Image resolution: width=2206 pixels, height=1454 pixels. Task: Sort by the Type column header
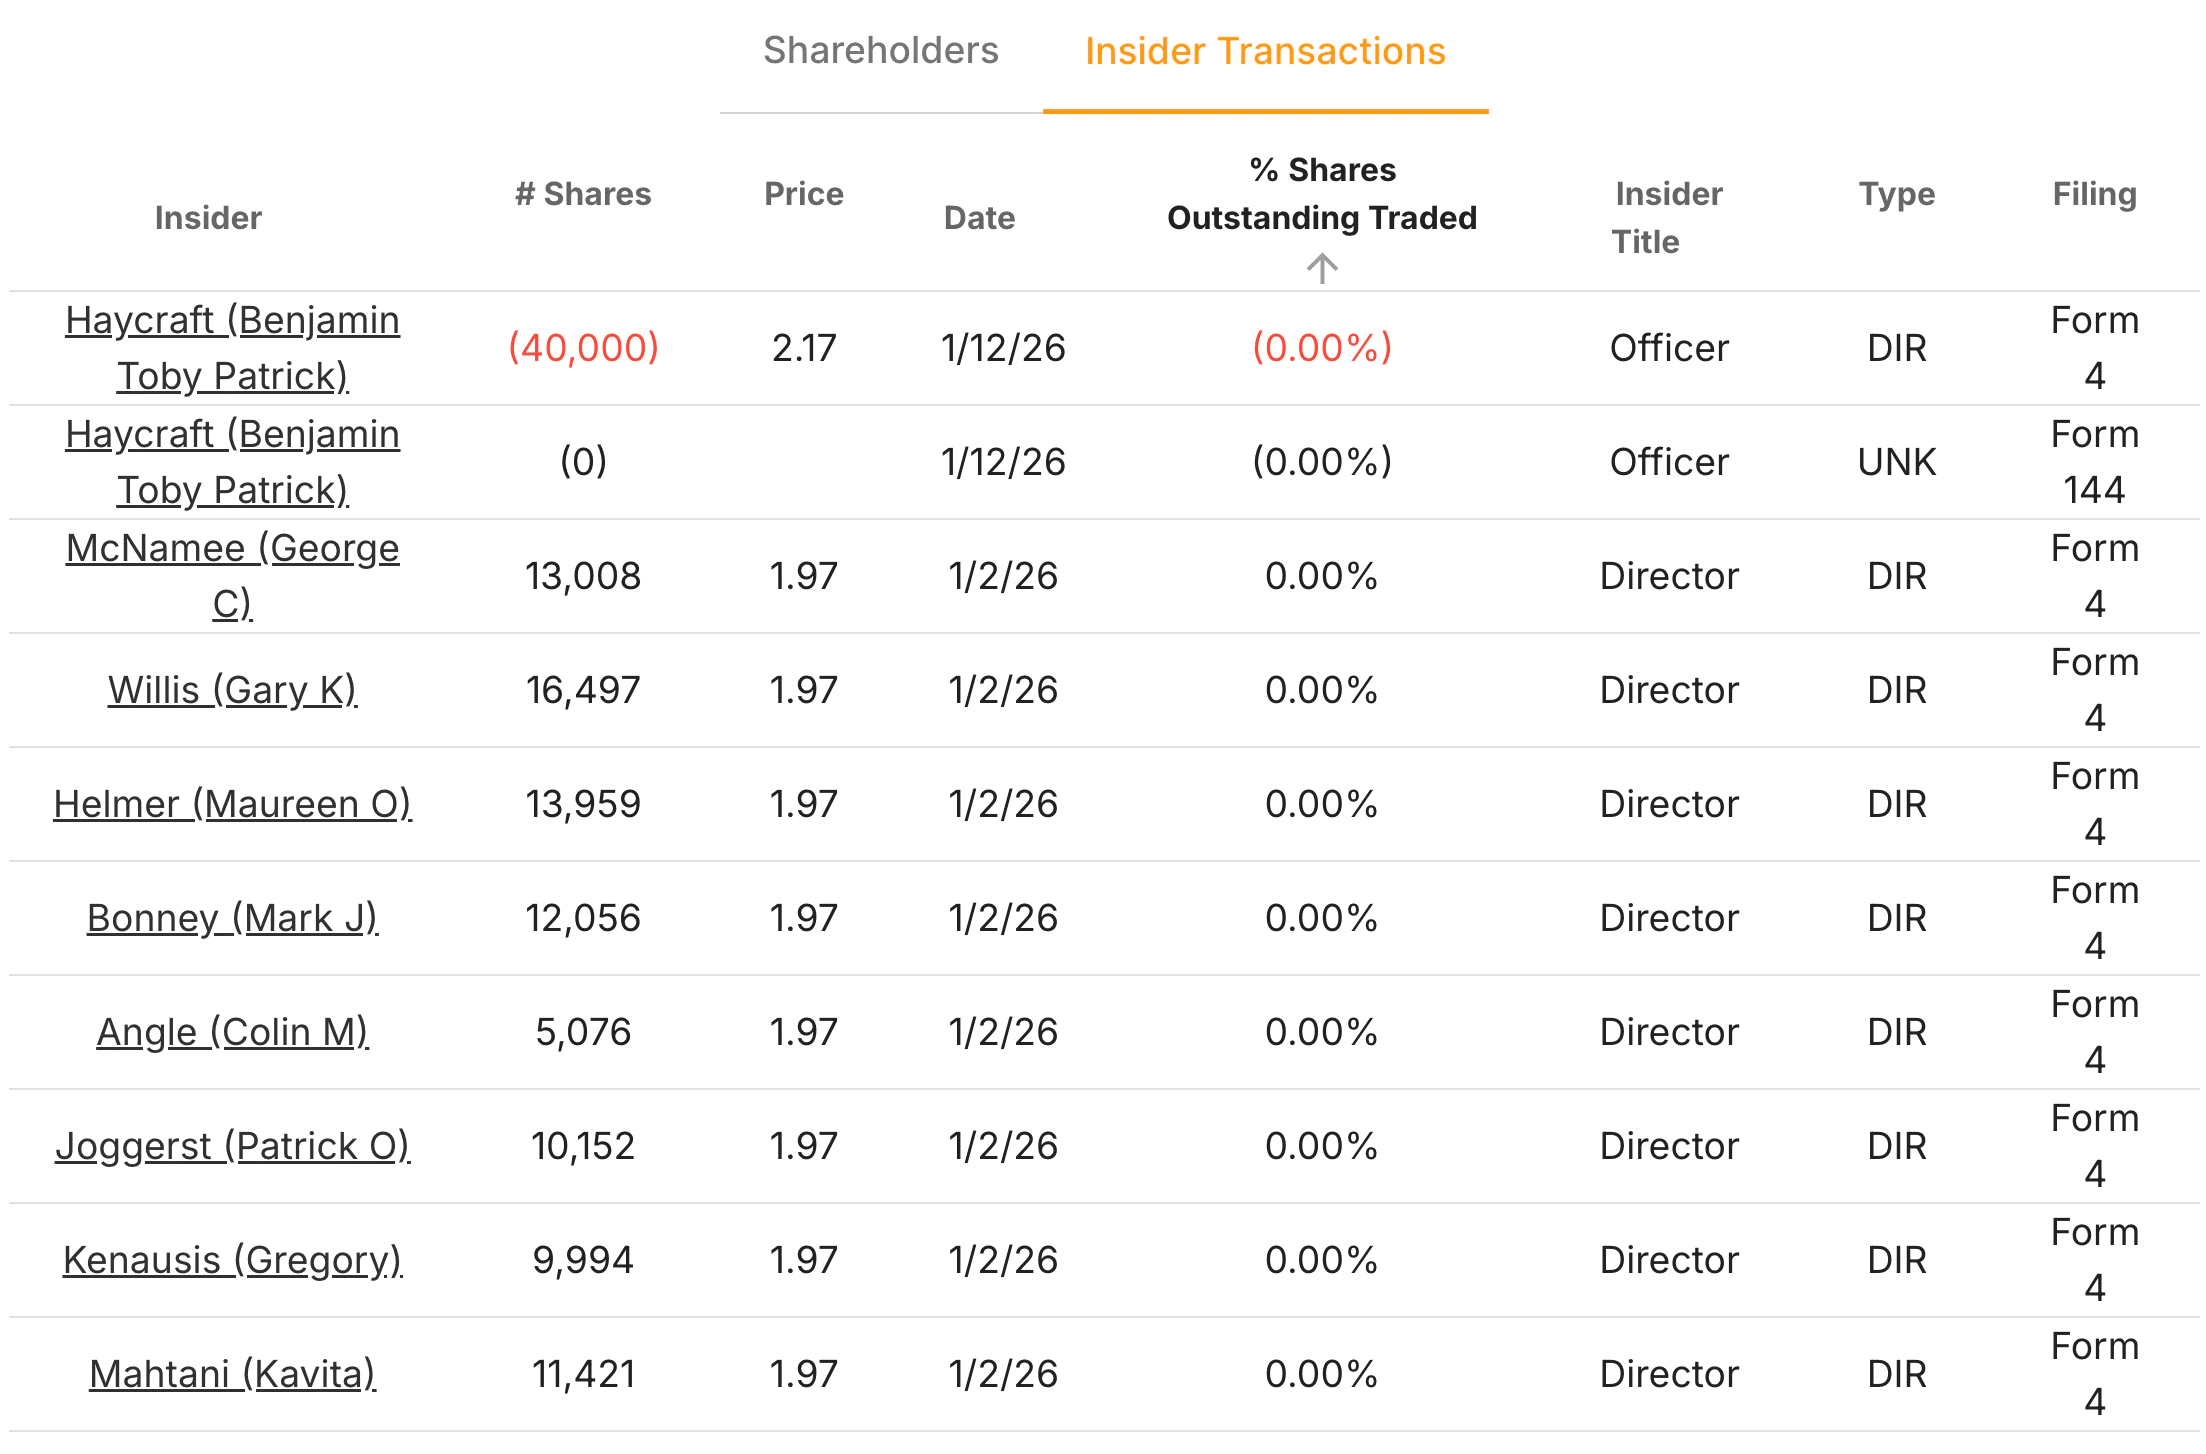1896,194
